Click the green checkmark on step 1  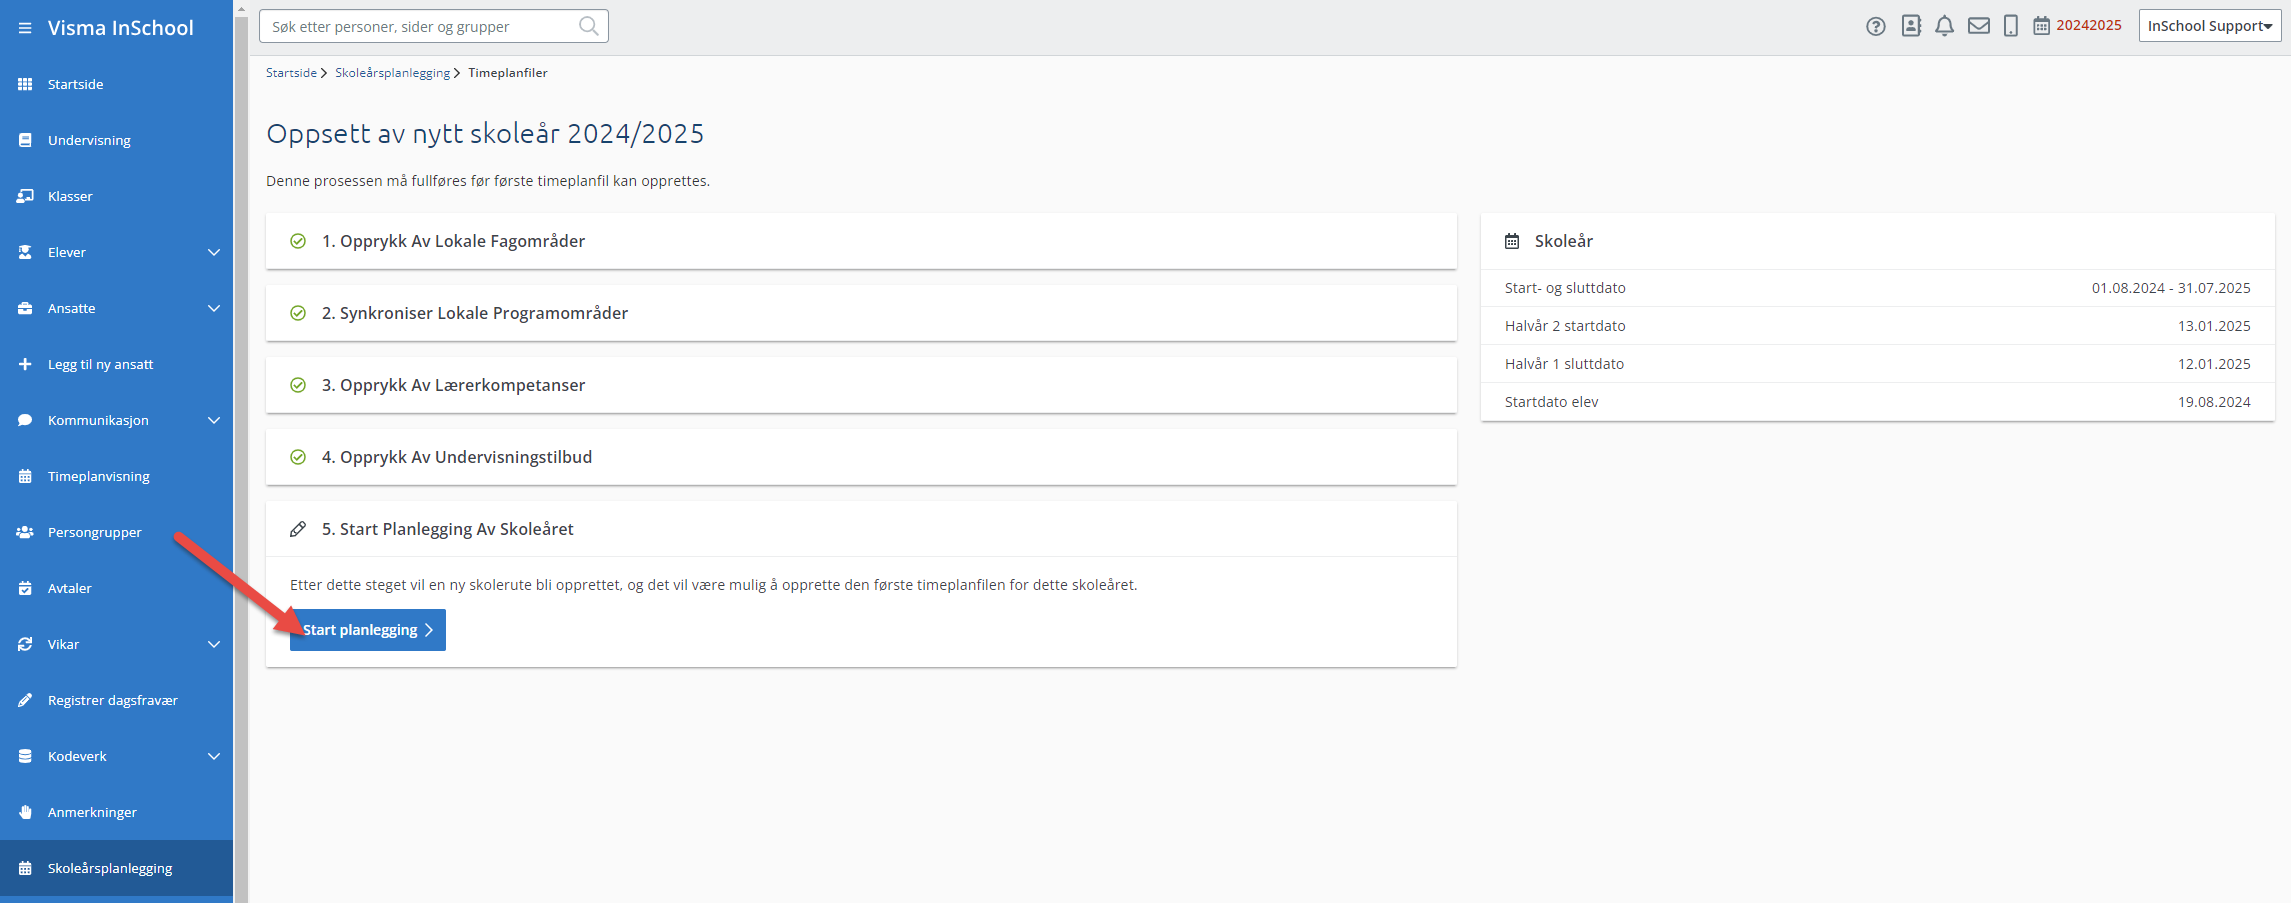[x=298, y=241]
